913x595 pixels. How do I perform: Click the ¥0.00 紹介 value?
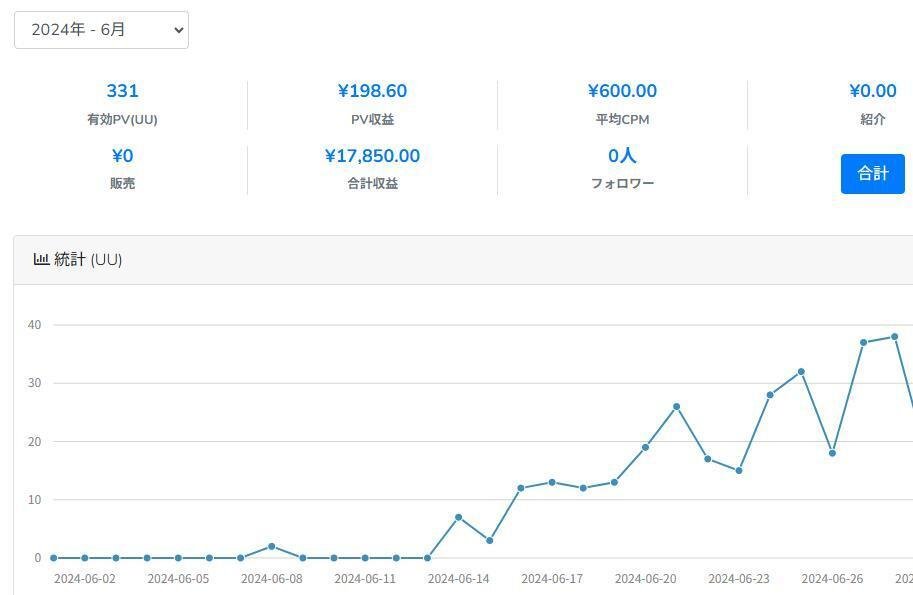(x=872, y=91)
